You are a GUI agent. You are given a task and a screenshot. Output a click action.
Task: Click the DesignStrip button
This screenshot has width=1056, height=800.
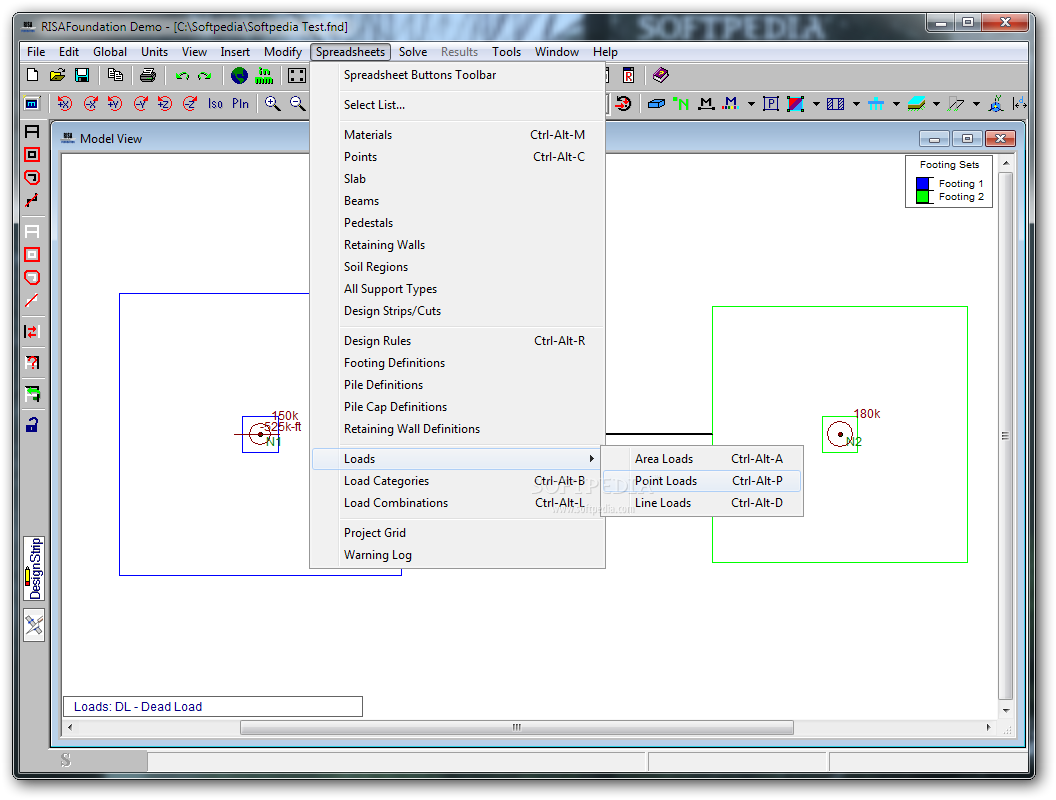click(x=34, y=568)
